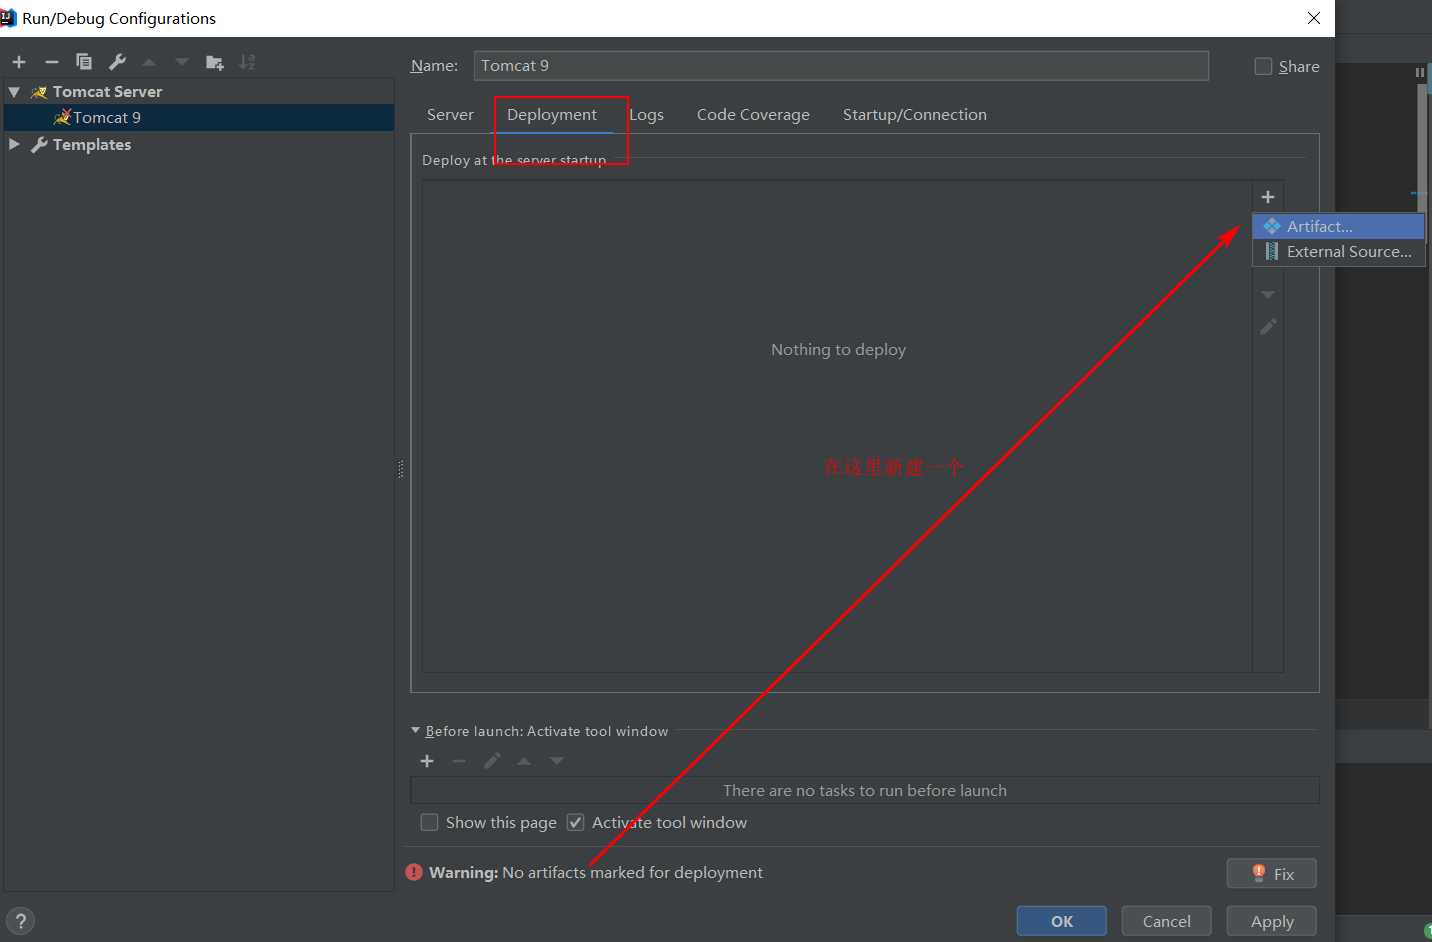Screen dimensions: 1432x942
Task: Open edit templates wrench icon in toolbar
Action: [x=117, y=62]
